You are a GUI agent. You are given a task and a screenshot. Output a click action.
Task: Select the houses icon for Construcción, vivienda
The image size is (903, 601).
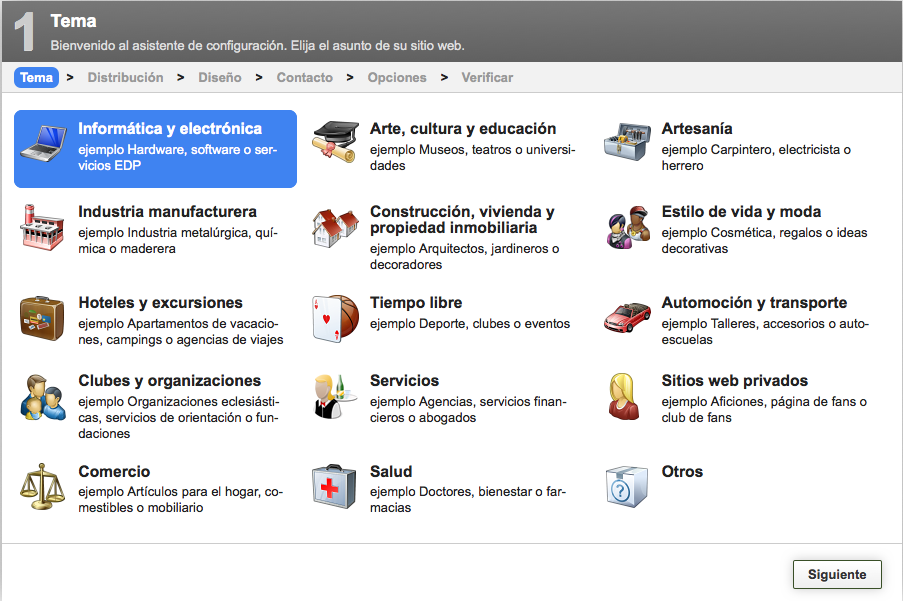(335, 230)
